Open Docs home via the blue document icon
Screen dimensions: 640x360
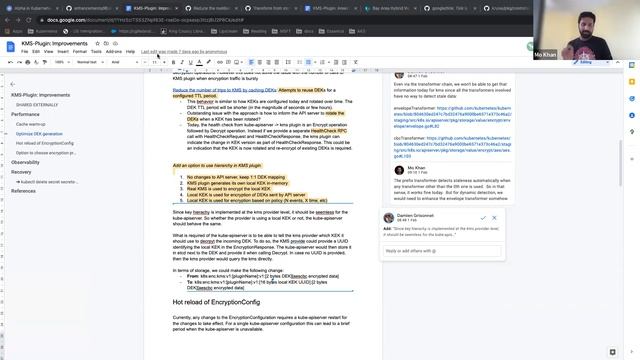coord(11,47)
